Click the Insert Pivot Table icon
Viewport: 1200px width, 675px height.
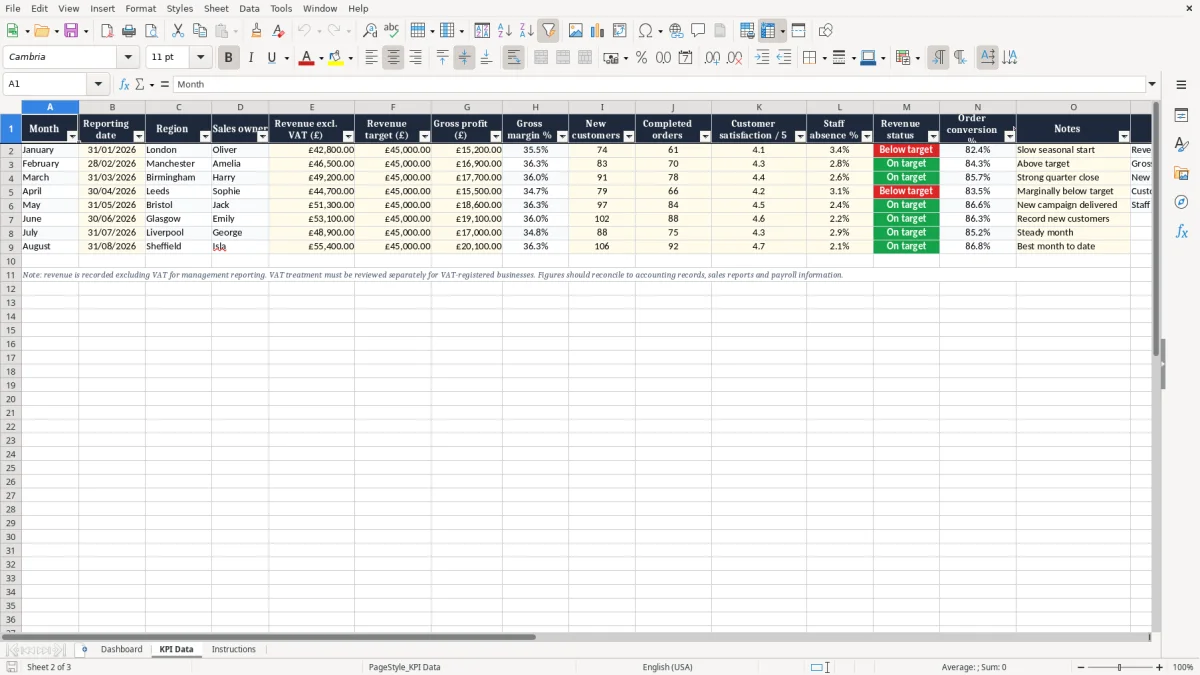(x=620, y=31)
